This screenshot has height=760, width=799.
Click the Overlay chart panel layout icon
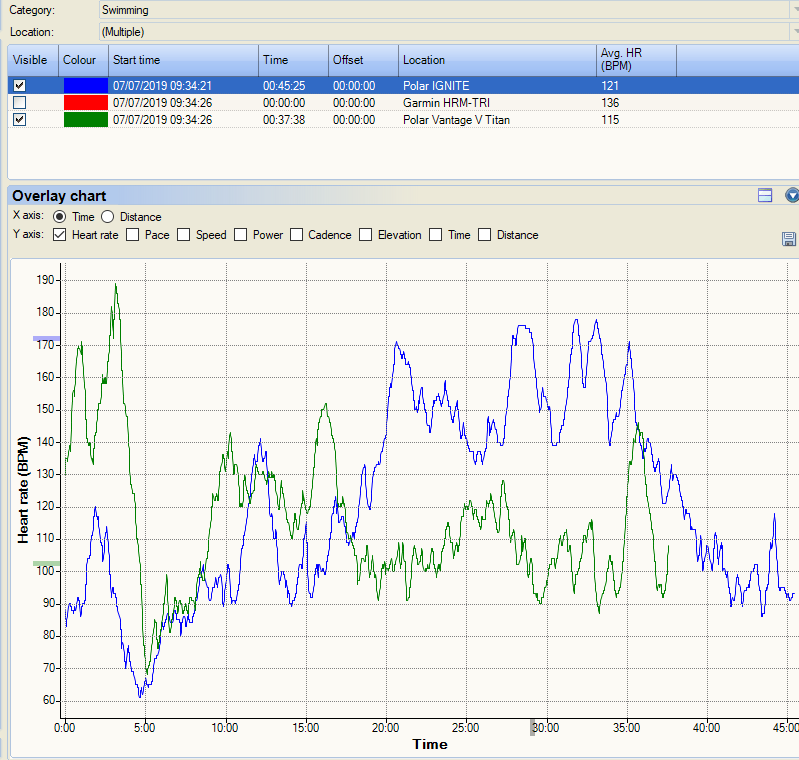pyautogui.click(x=765, y=196)
